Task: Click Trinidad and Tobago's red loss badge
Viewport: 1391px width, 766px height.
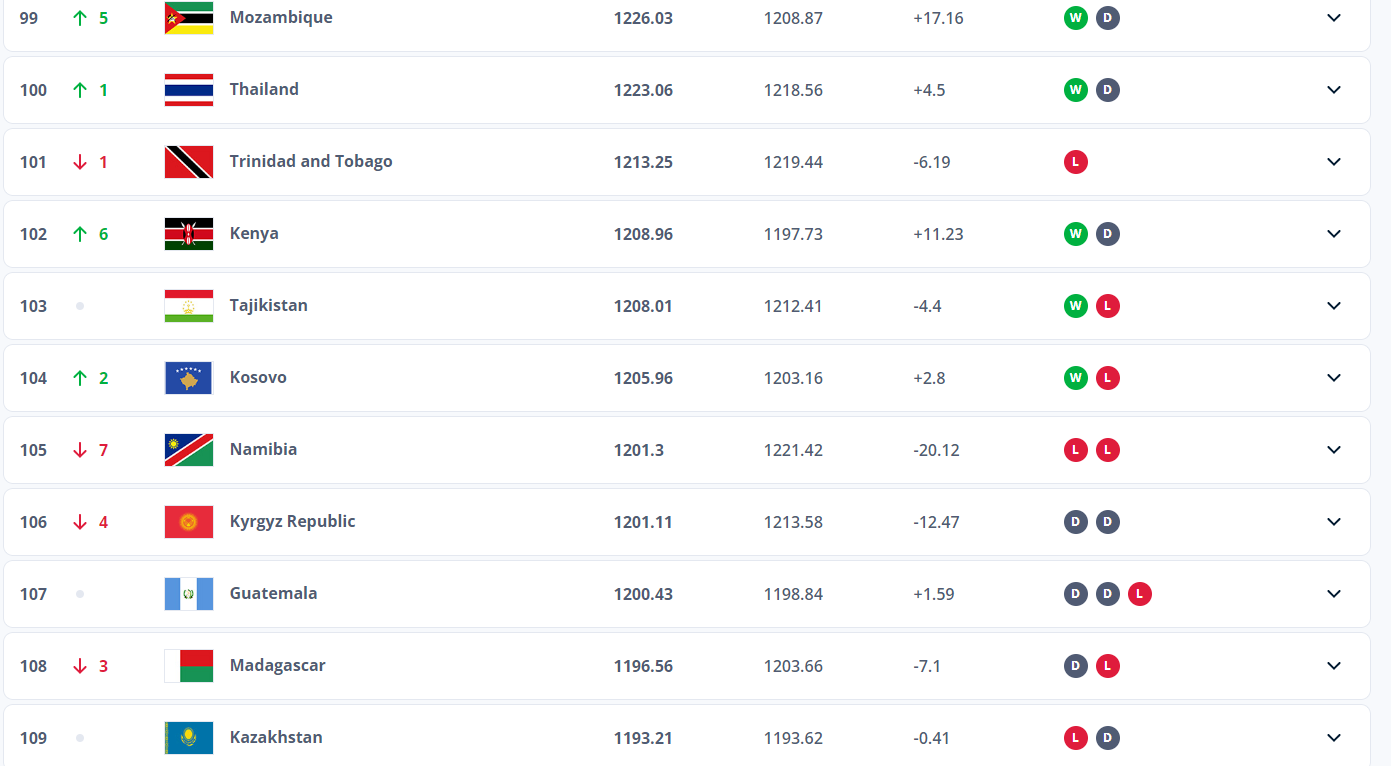Action: click(1075, 162)
